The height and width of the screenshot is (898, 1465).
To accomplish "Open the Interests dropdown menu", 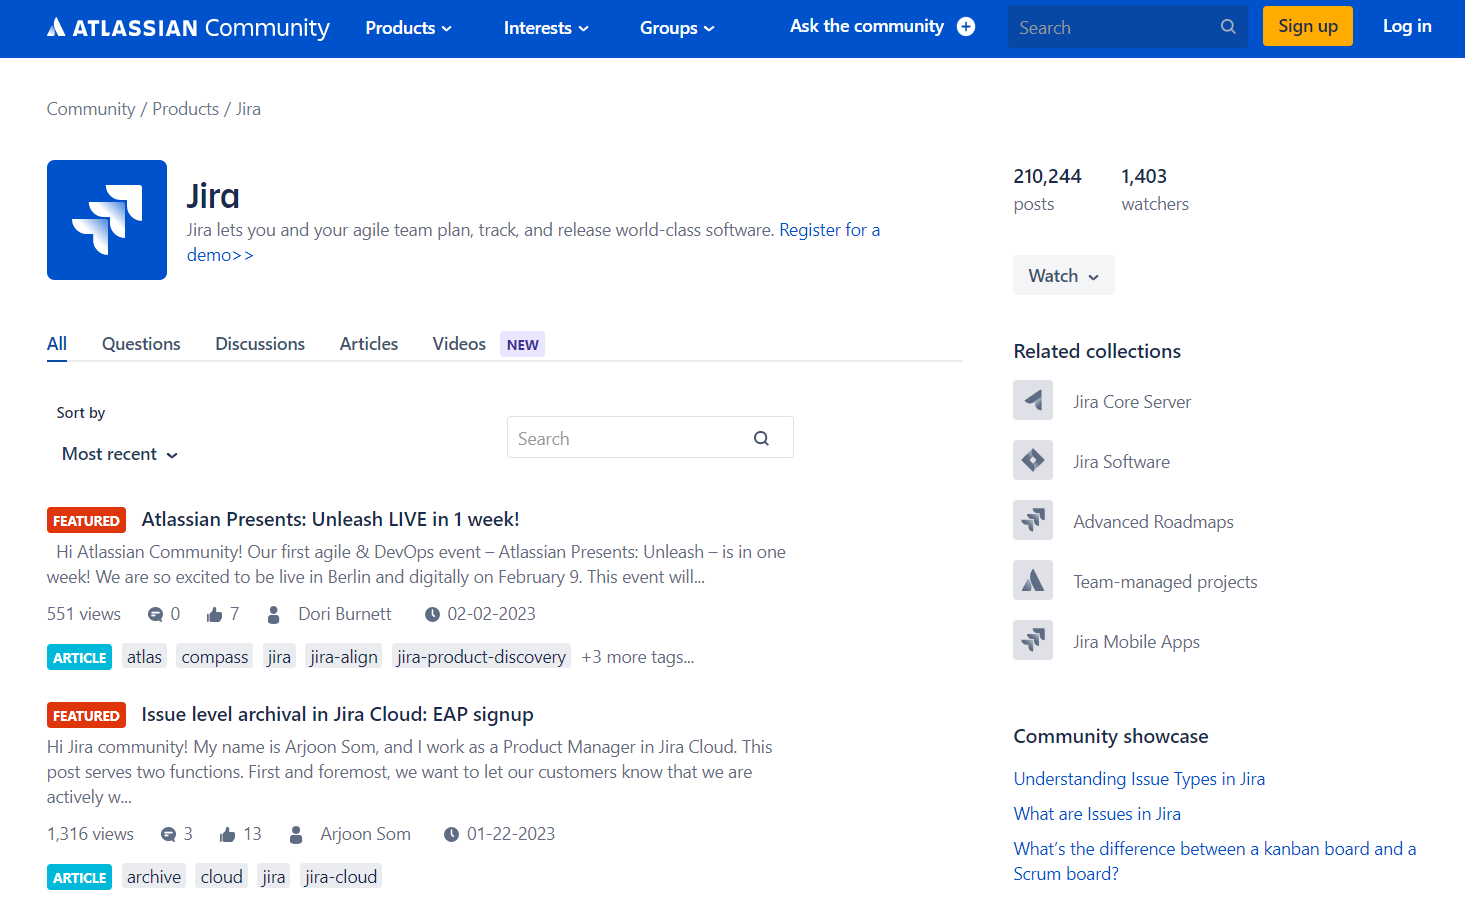I will 546,28.
